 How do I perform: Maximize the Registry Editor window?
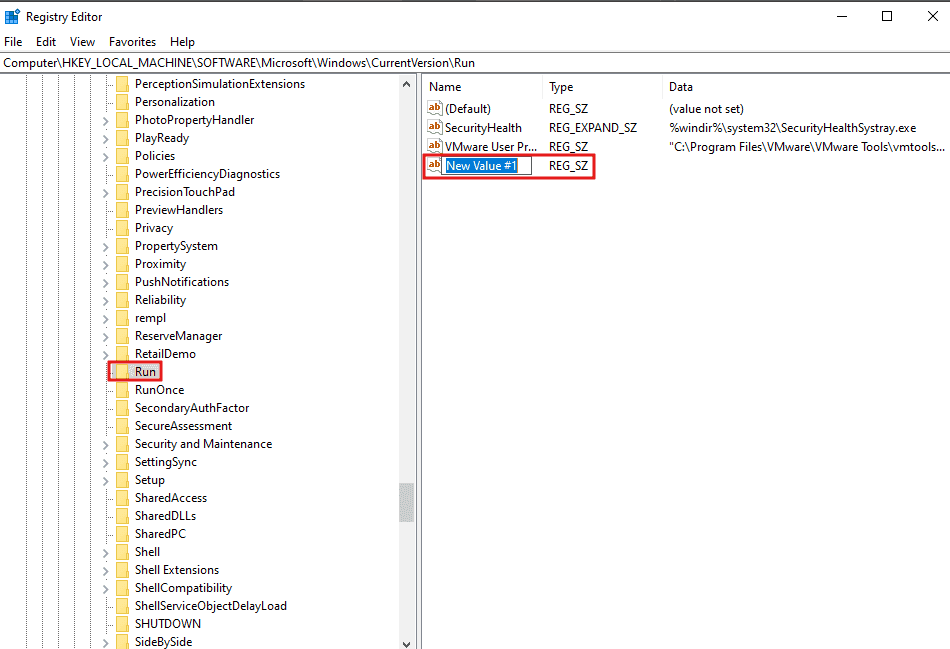pos(887,16)
